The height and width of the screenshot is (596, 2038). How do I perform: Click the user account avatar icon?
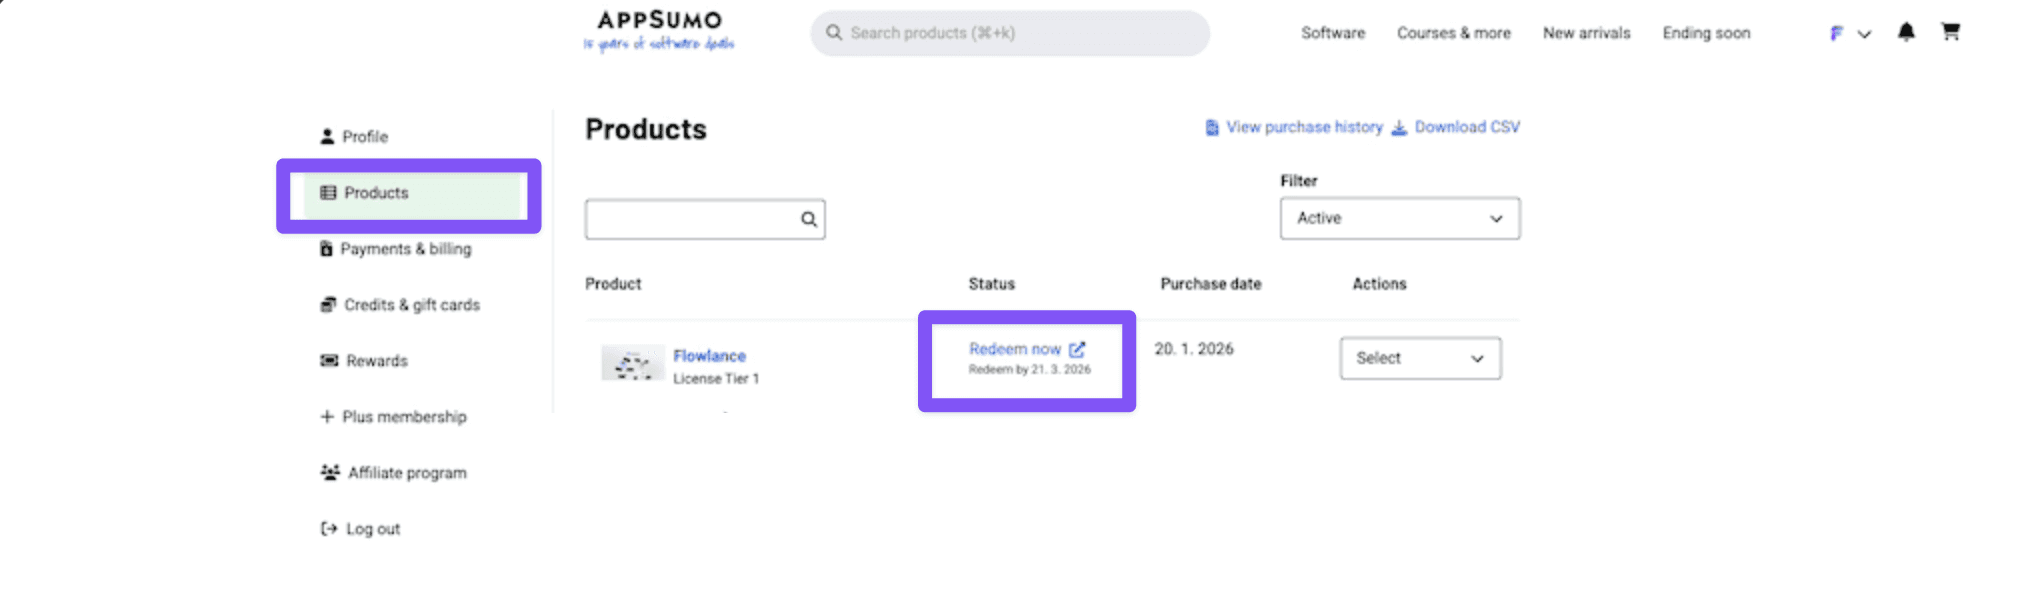[1836, 33]
